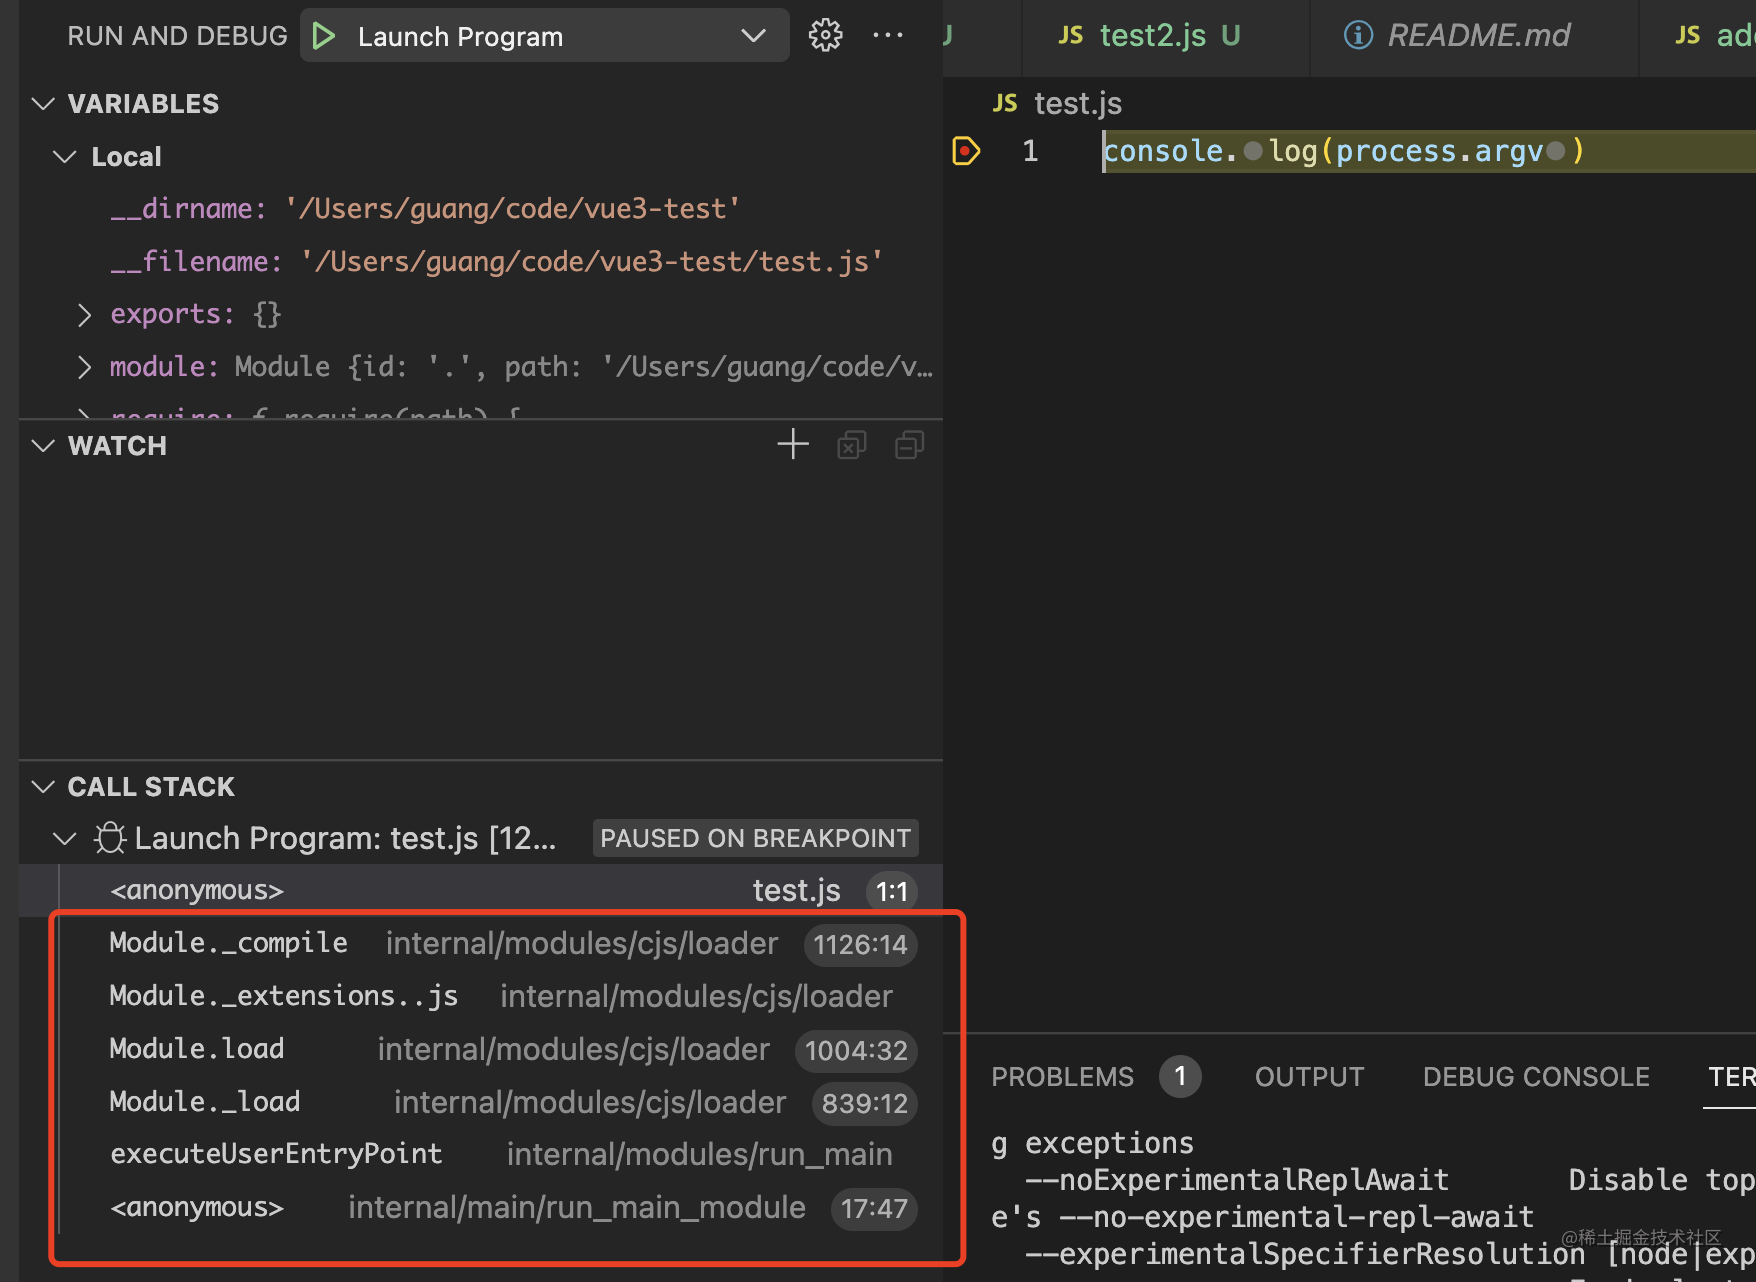Start debugging with the green play icon

(323, 37)
